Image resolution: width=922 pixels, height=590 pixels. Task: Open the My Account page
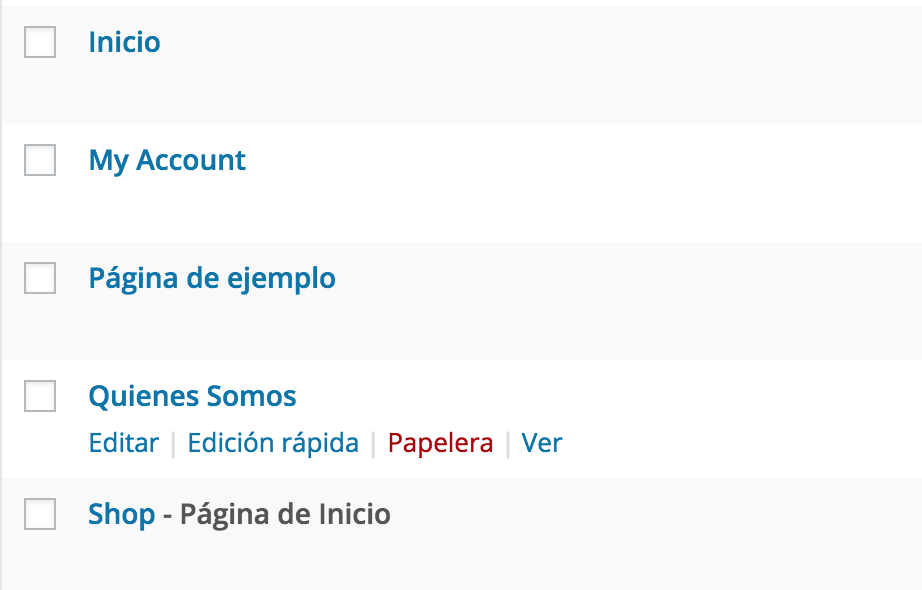point(168,160)
